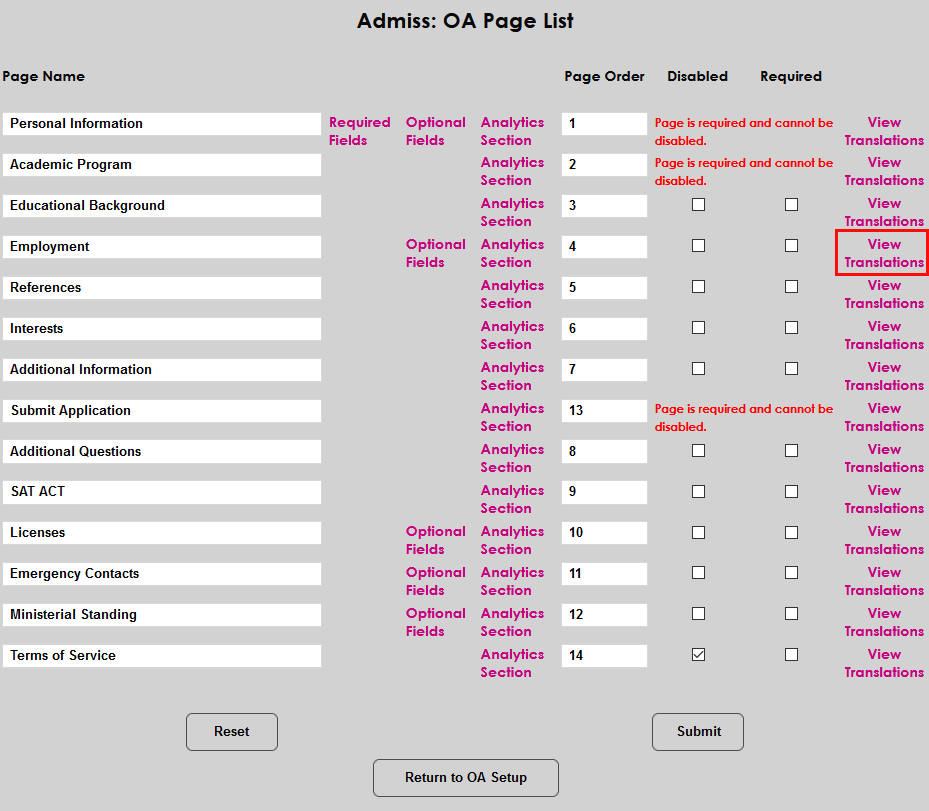Enable the Disabled checkbox for Educational Background
Viewport: 929px width, 811px height.
click(698, 204)
